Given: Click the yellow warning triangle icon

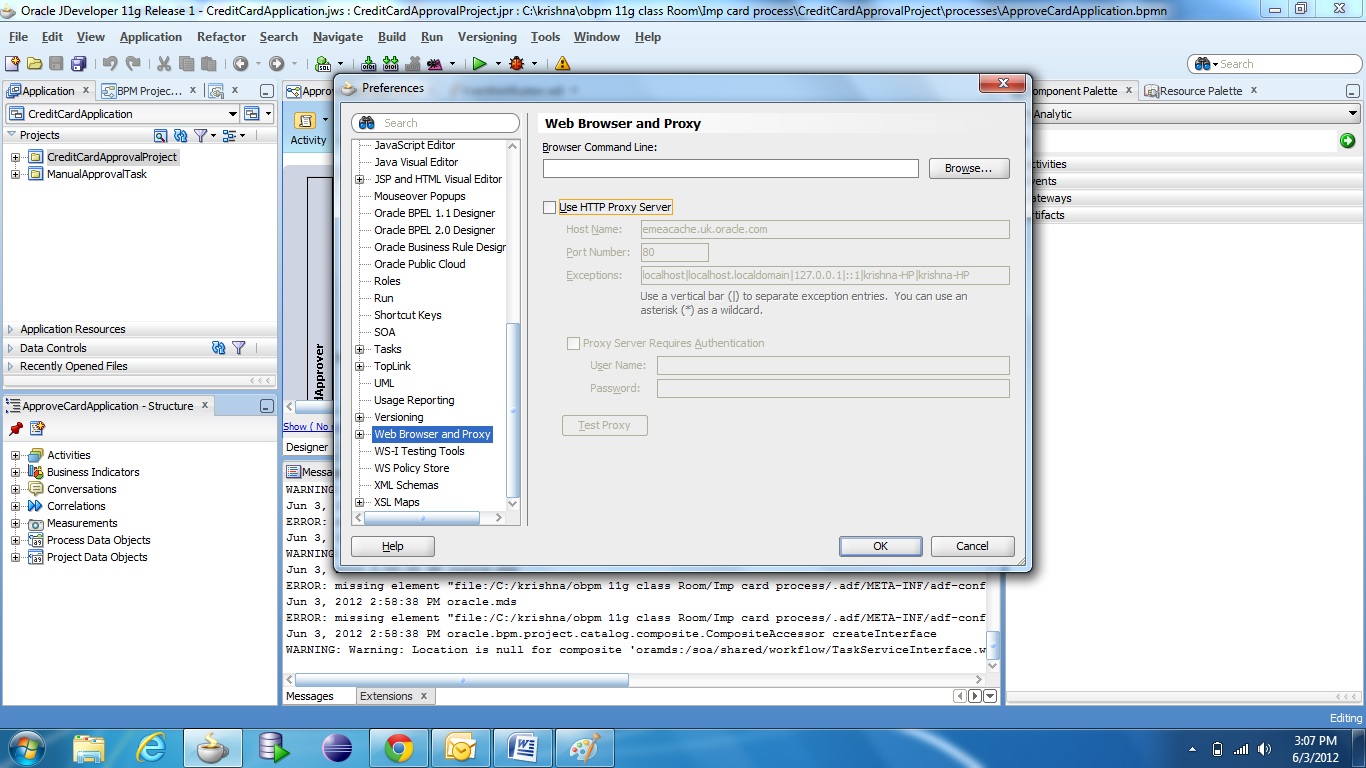Looking at the screenshot, I should point(563,63).
